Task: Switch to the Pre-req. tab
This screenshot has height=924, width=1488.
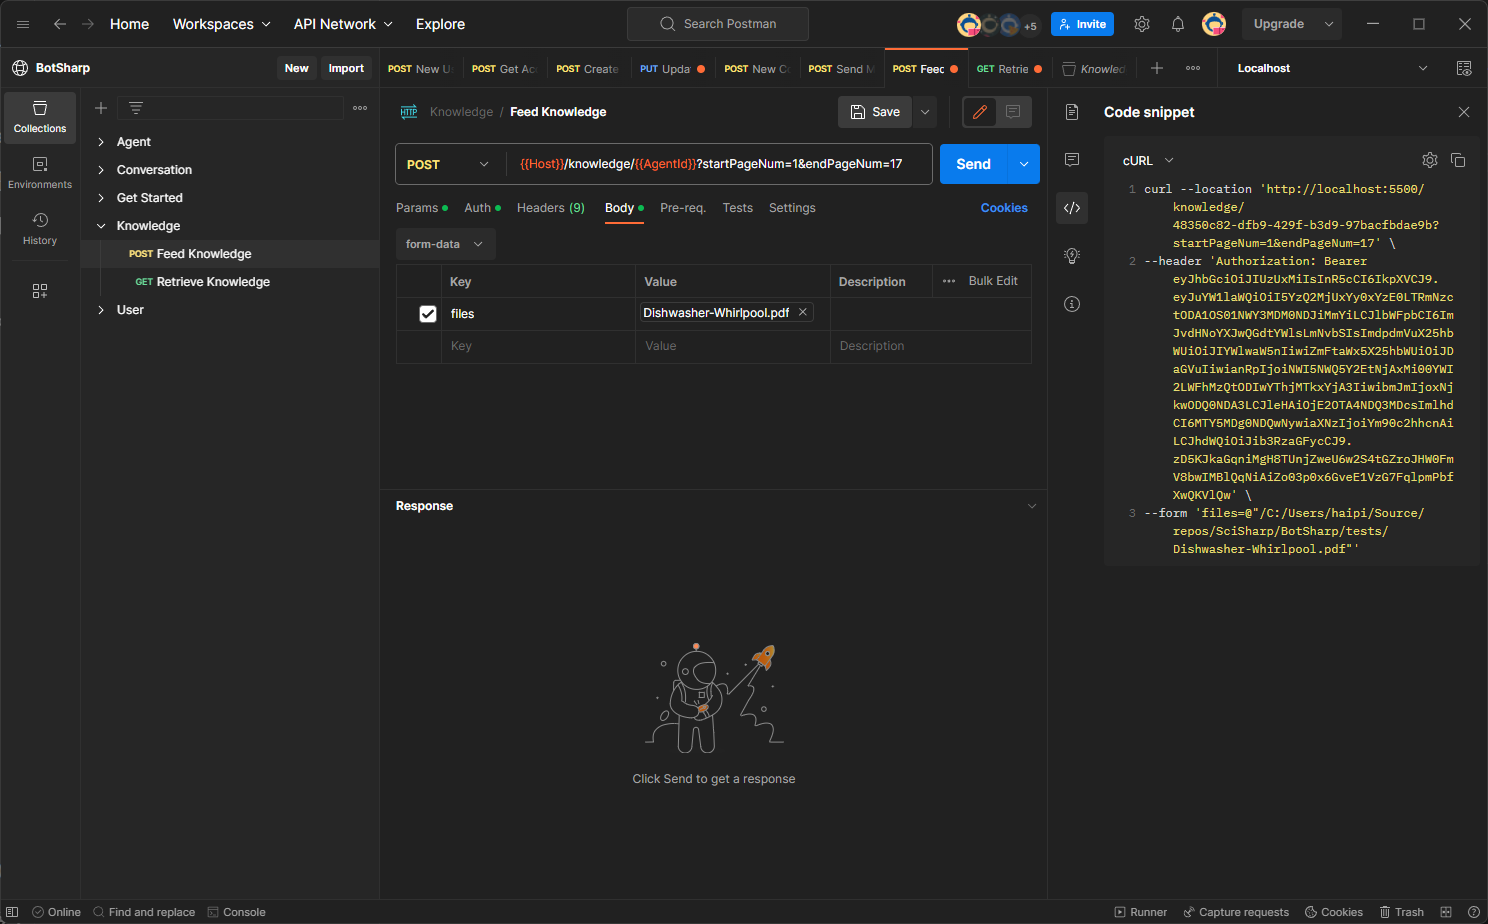Action: (x=683, y=208)
